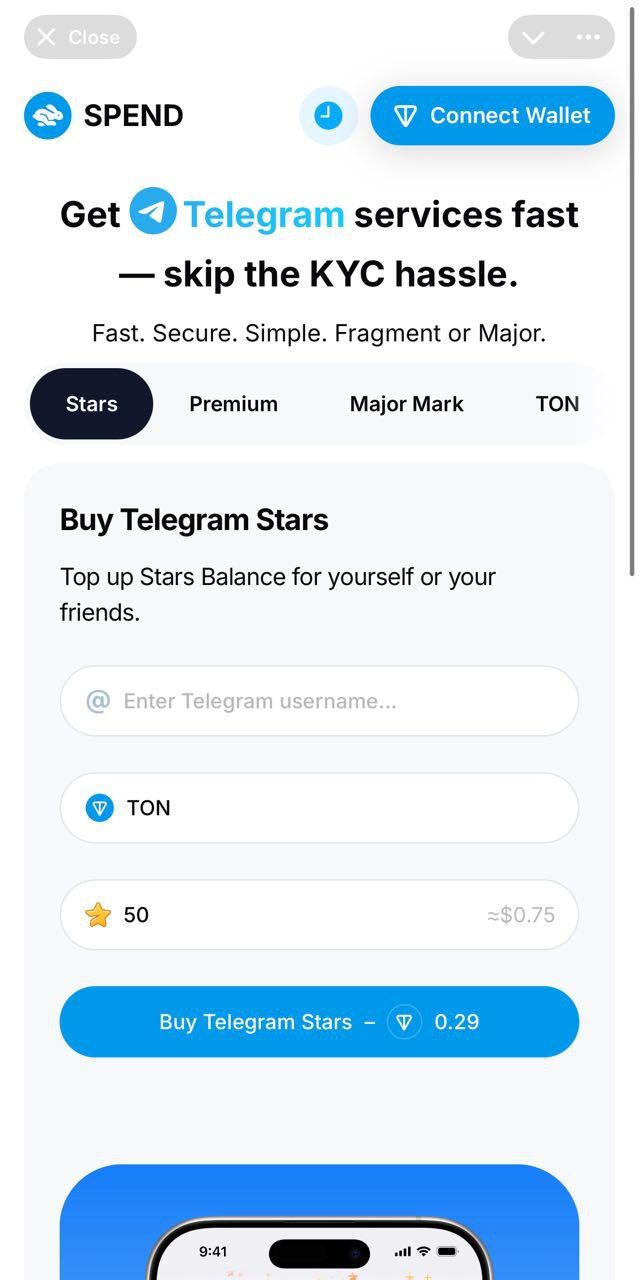Select the TON tab

click(557, 403)
